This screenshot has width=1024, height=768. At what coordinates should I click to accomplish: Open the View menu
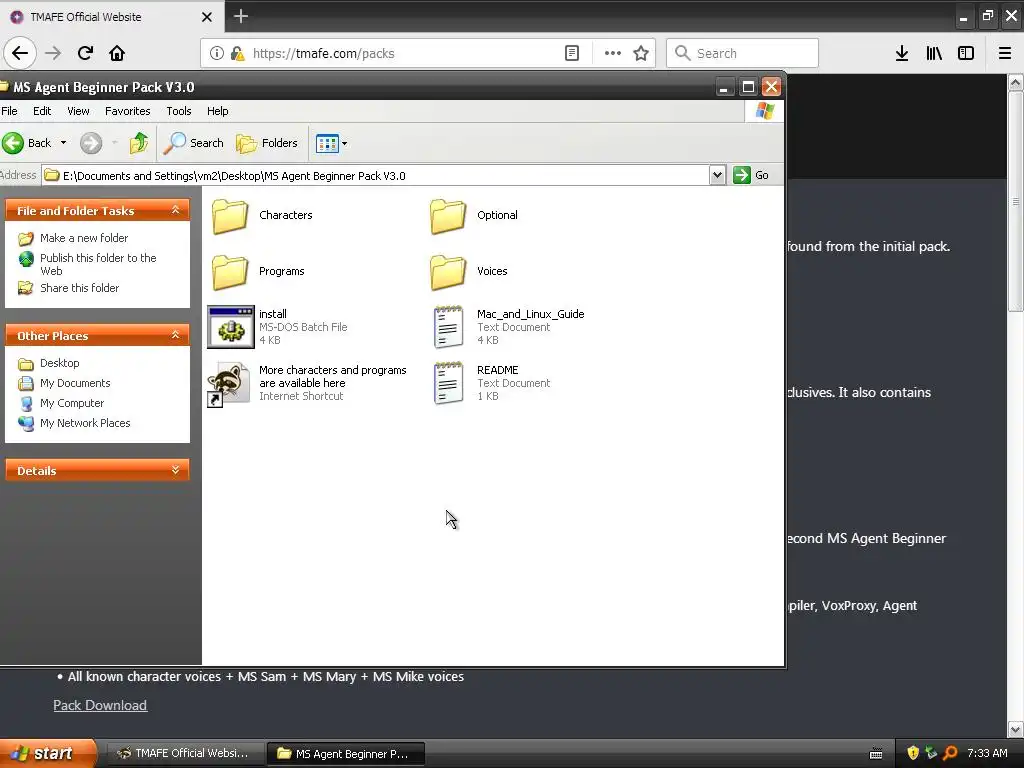click(78, 111)
